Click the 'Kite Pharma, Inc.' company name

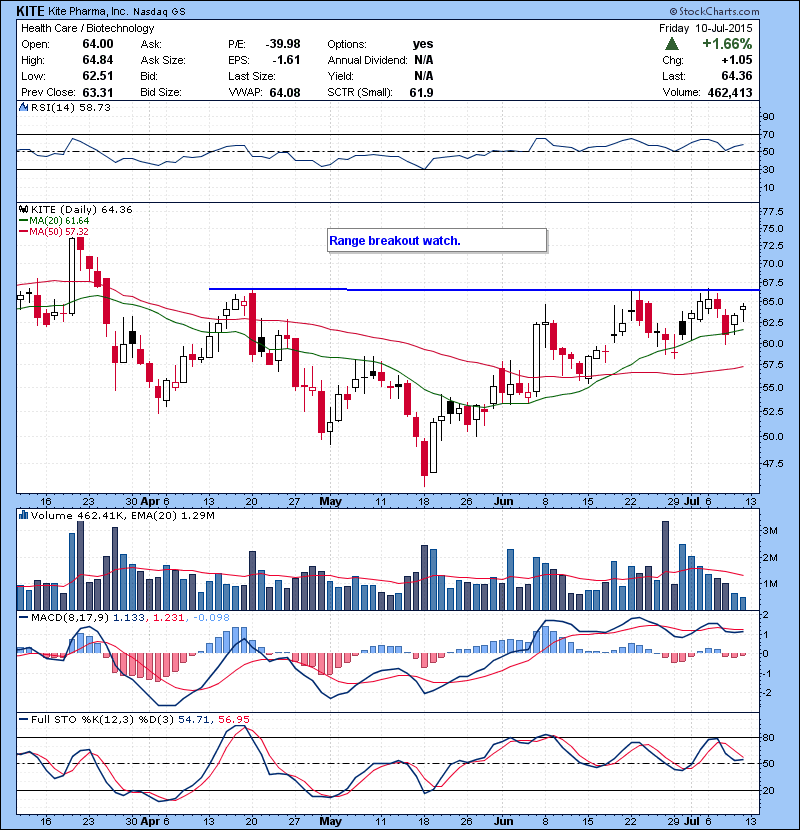[88, 11]
